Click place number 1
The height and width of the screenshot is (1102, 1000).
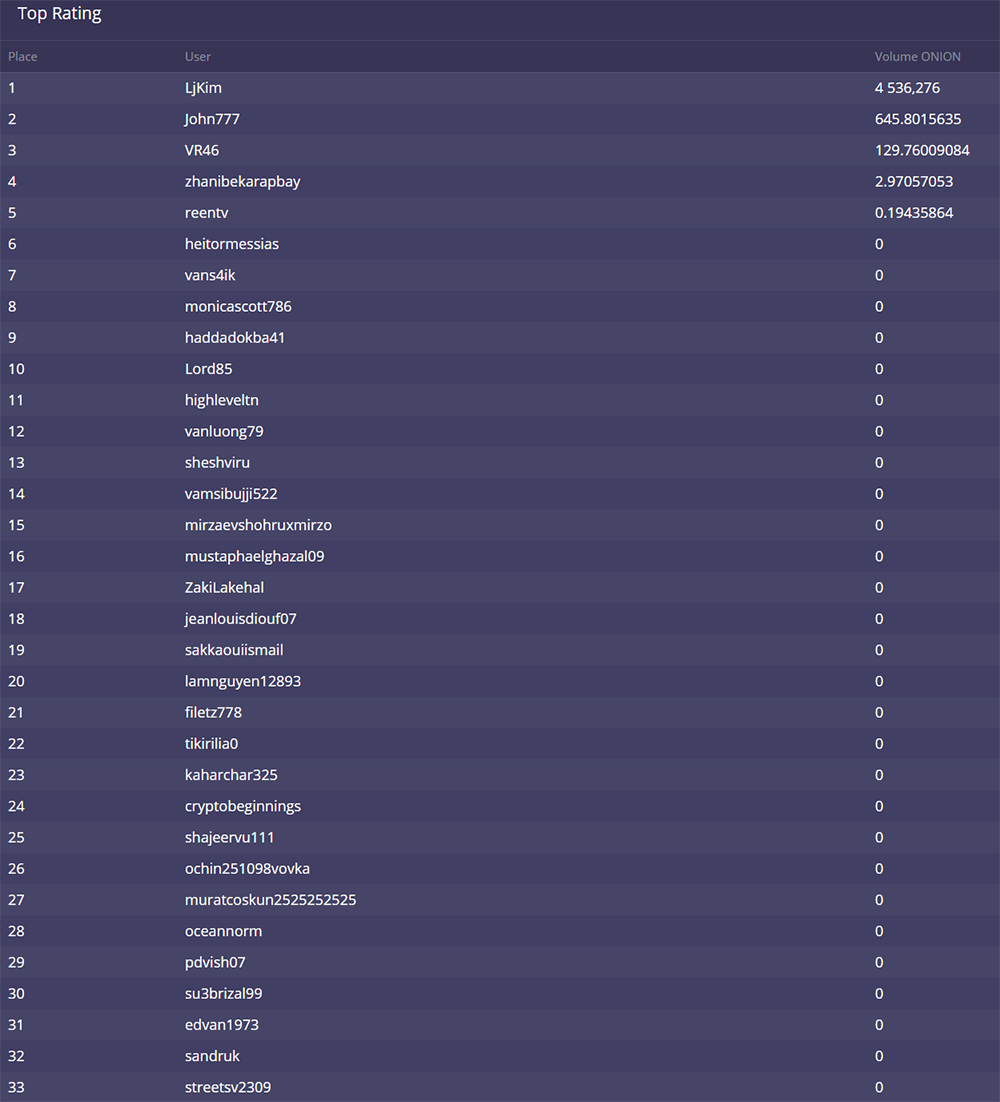coord(12,88)
